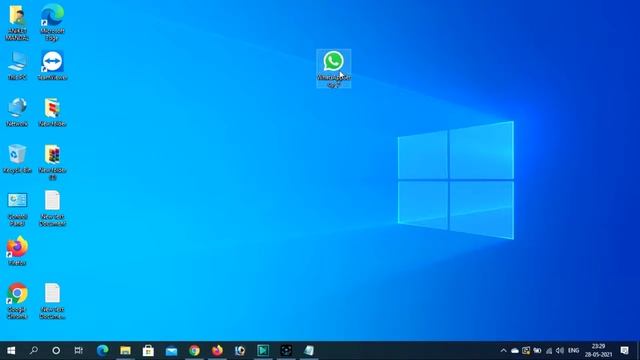
Task: Open network connections tray icon
Action: coord(549,351)
